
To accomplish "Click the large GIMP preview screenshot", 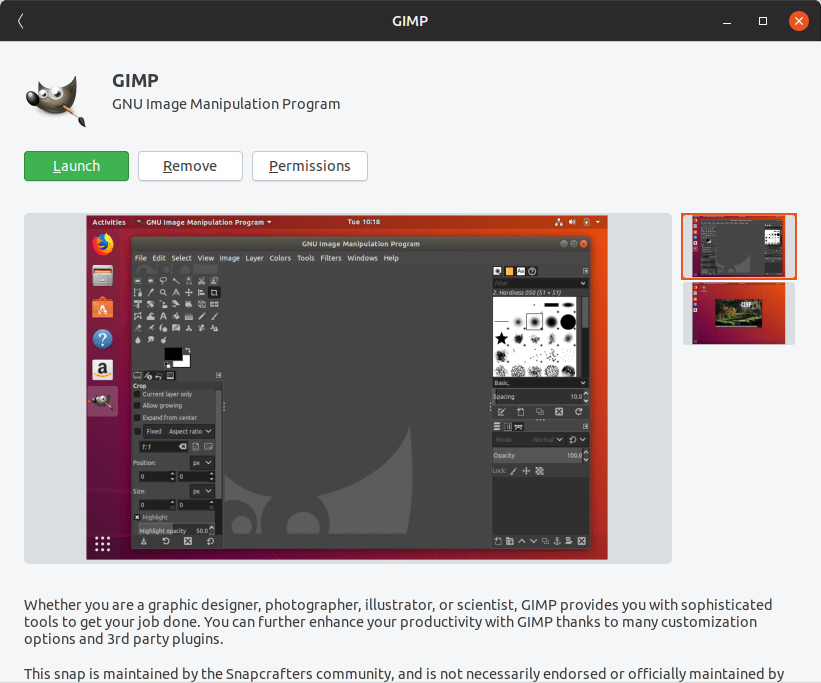I will coord(347,388).
